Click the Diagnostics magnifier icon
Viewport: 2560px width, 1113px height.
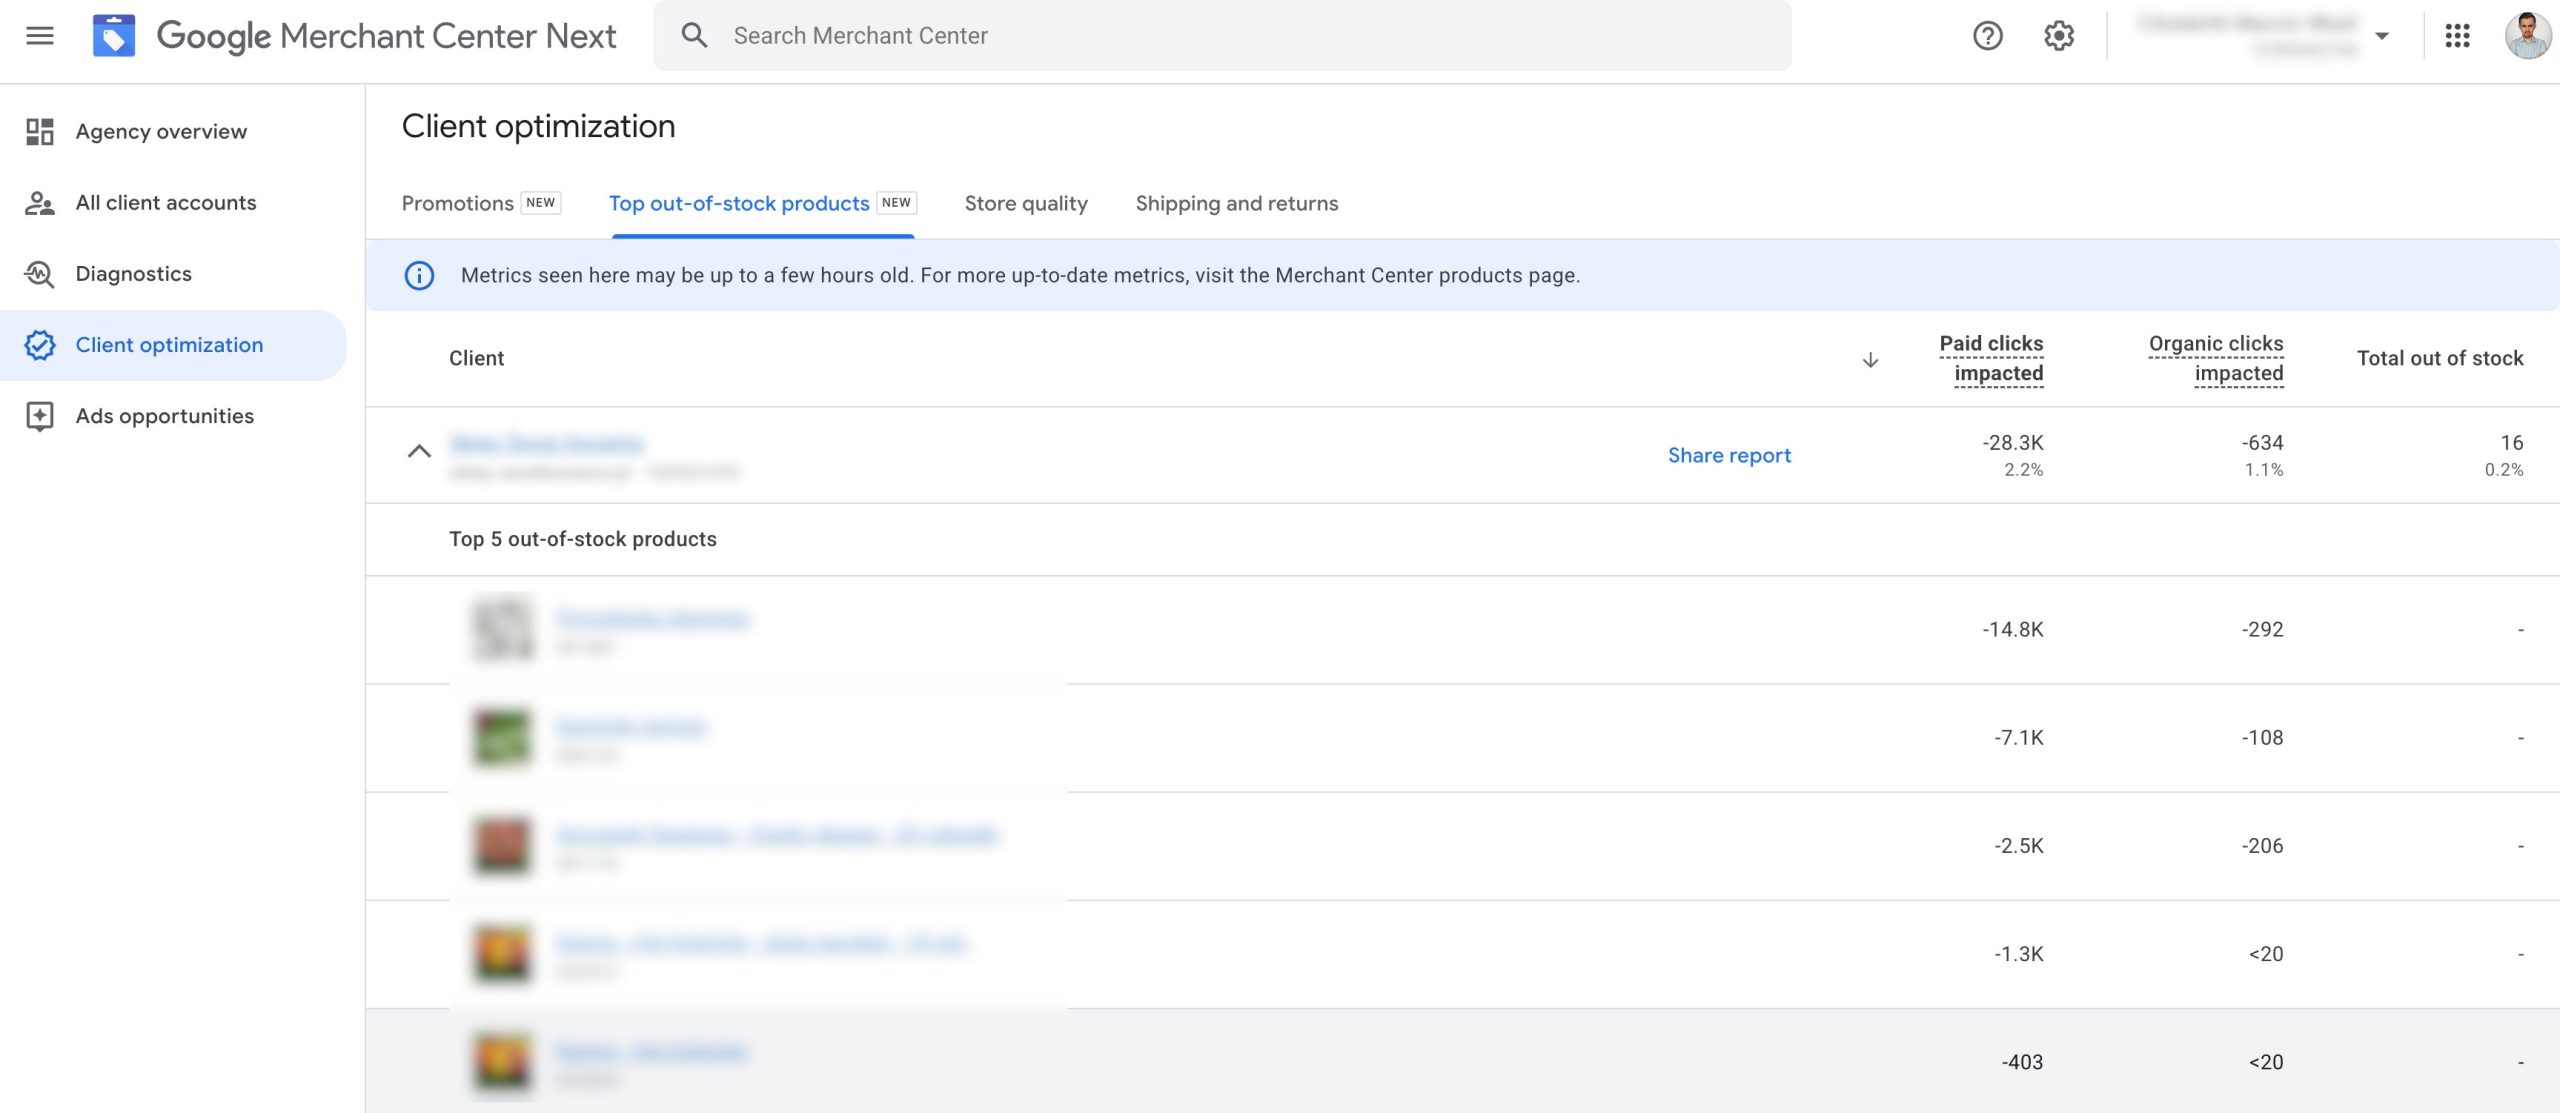tap(40, 274)
